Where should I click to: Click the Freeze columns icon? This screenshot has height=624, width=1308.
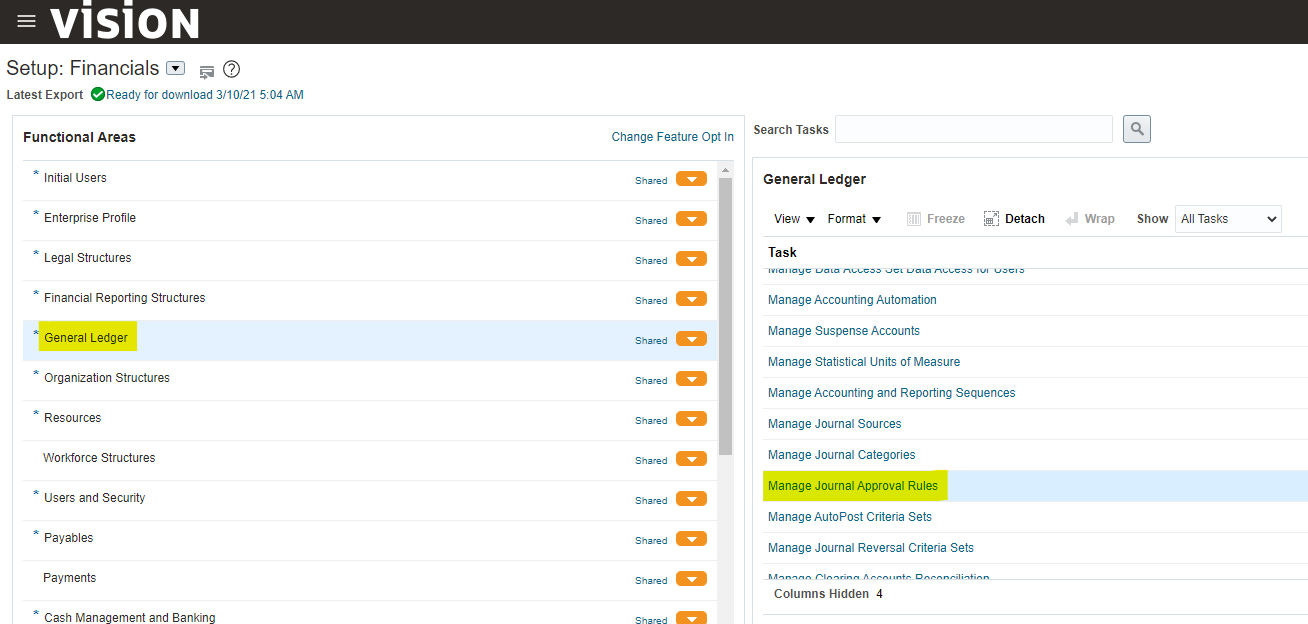coord(914,219)
